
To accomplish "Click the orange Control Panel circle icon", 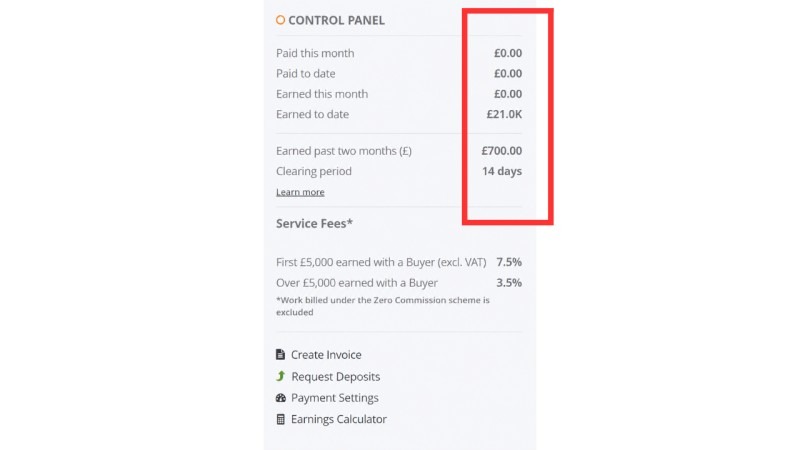I will tap(280, 20).
